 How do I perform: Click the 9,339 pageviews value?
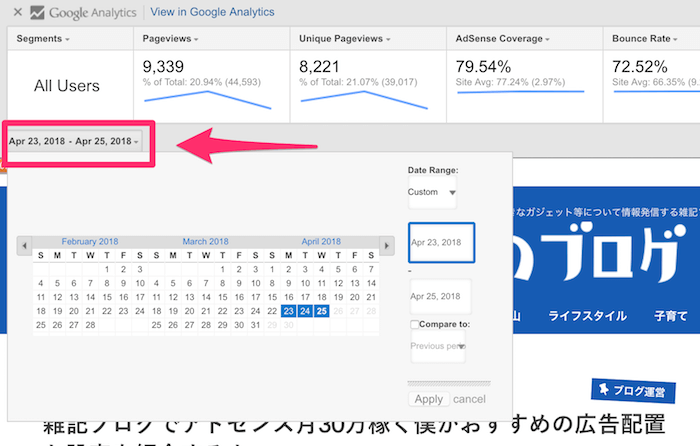coord(163,67)
